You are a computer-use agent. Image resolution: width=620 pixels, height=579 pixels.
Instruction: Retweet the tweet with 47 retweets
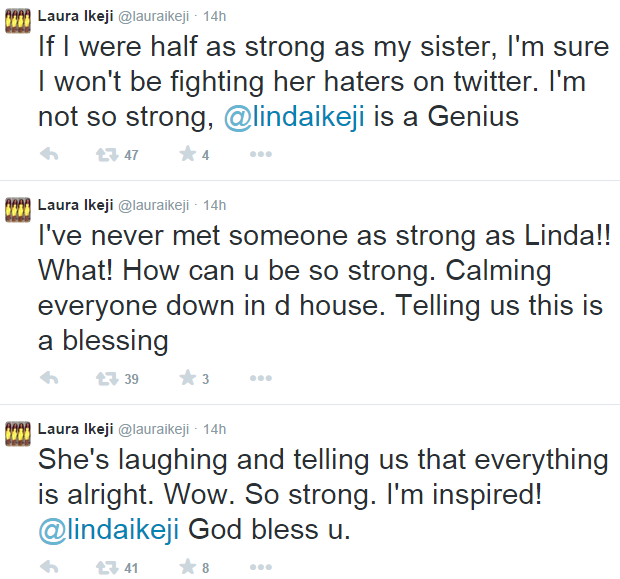pyautogui.click(x=105, y=155)
